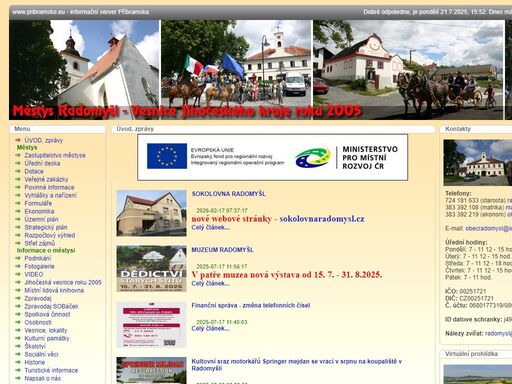
Task: Open Finanční správa flyer thumbnail
Action: pos(151,324)
